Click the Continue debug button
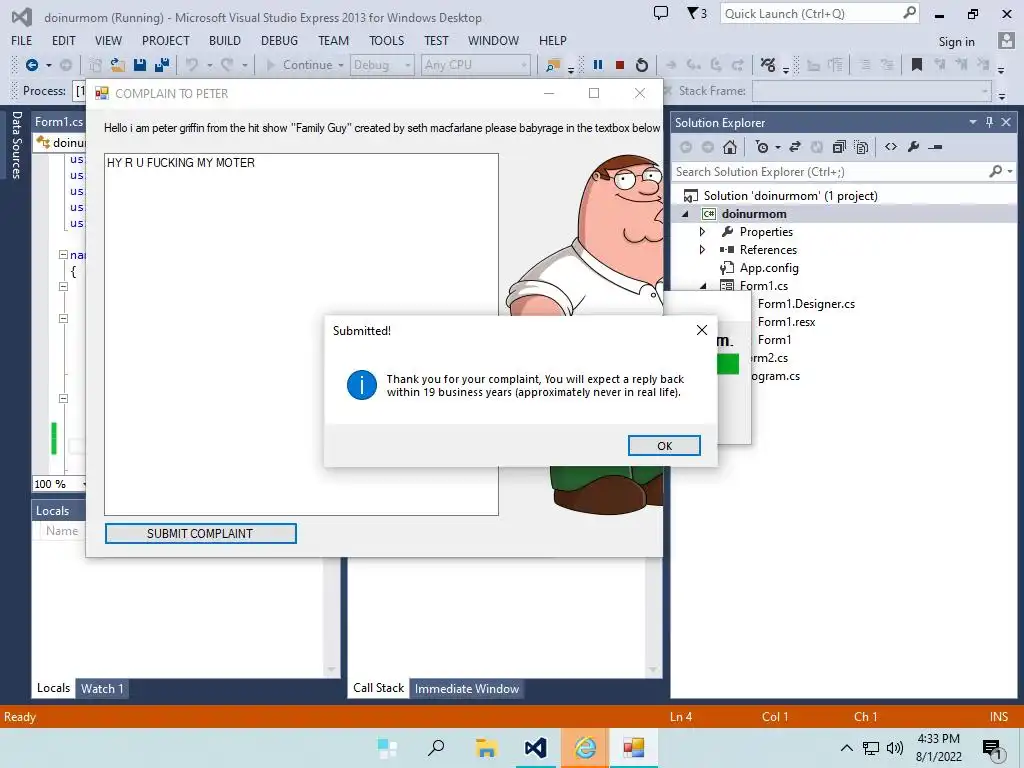The width and height of the screenshot is (1024, 768). click(300, 65)
